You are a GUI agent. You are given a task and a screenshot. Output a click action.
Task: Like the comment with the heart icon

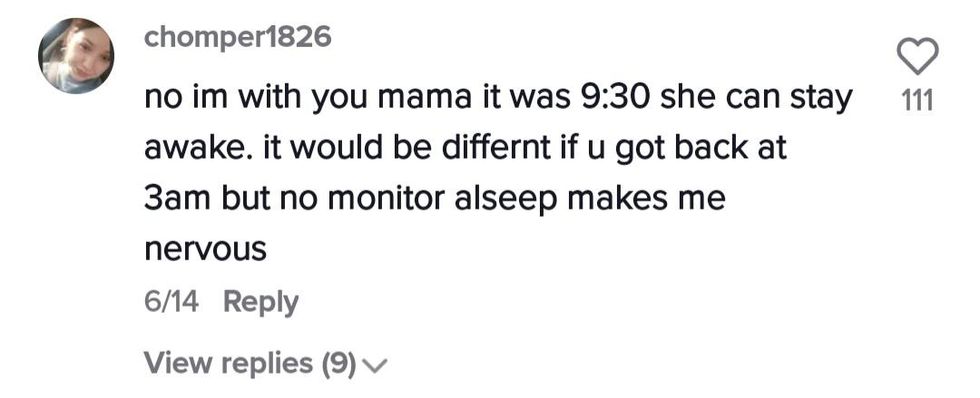pyautogui.click(x=918, y=56)
